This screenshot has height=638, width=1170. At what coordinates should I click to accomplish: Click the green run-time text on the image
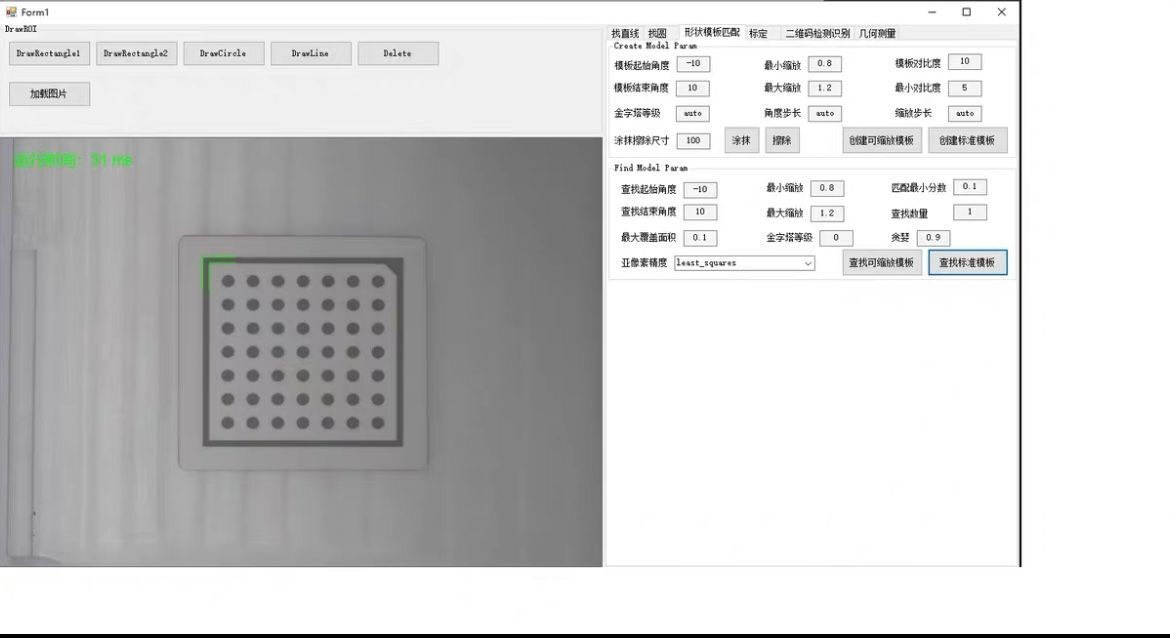73,160
